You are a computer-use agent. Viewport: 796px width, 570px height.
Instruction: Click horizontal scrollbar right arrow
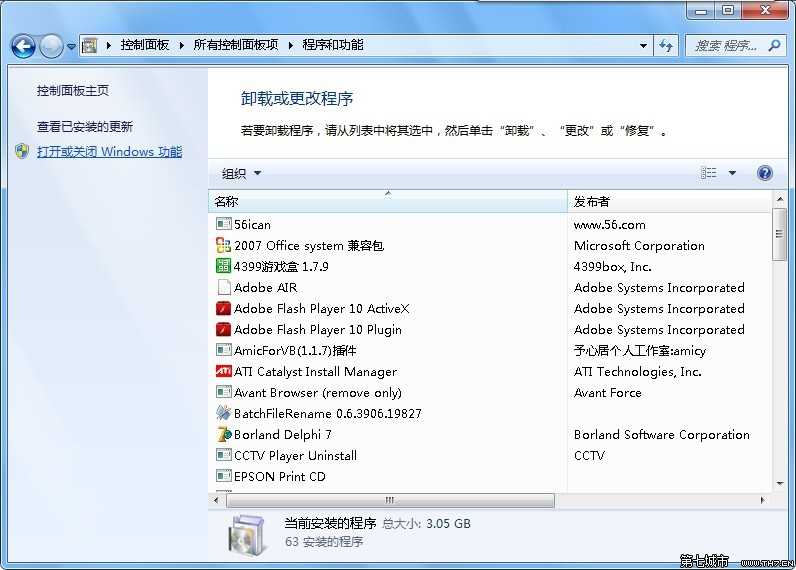(x=762, y=500)
